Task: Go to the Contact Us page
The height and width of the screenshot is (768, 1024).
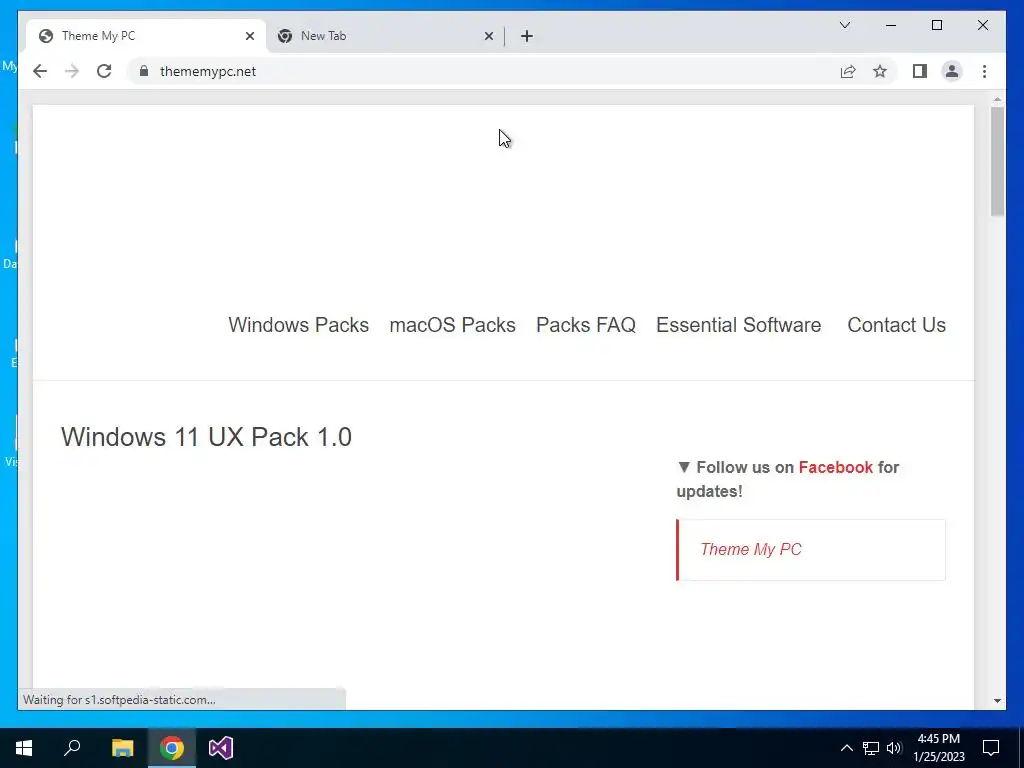Action: click(896, 325)
